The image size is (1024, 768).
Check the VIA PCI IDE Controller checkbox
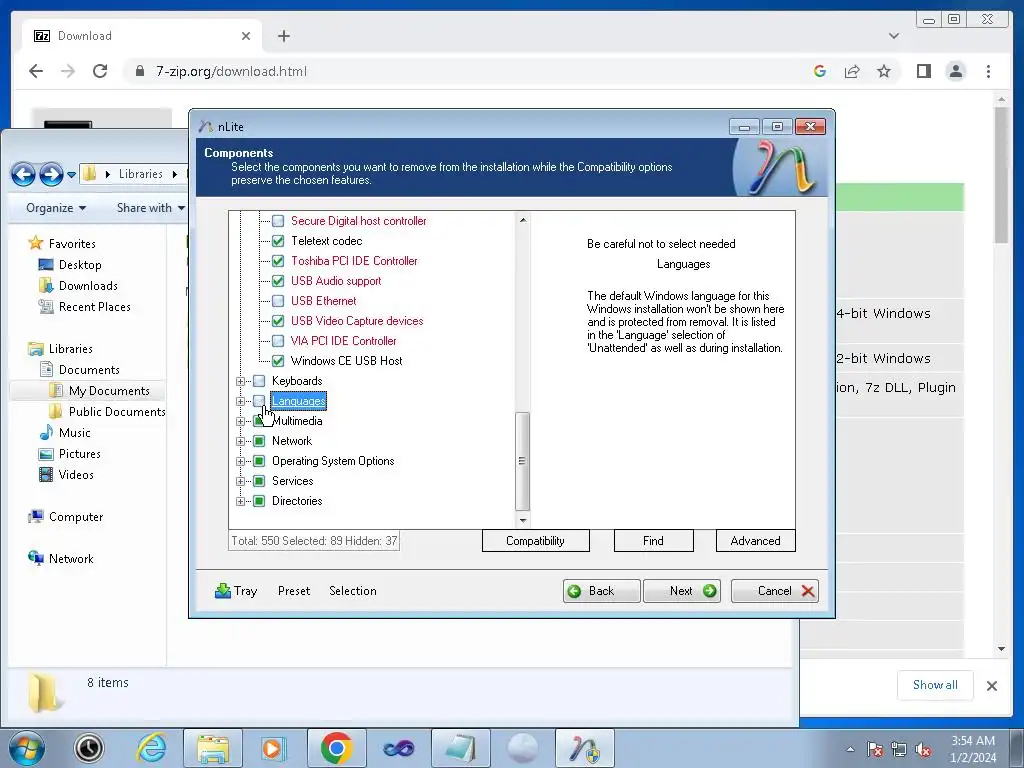tap(278, 341)
